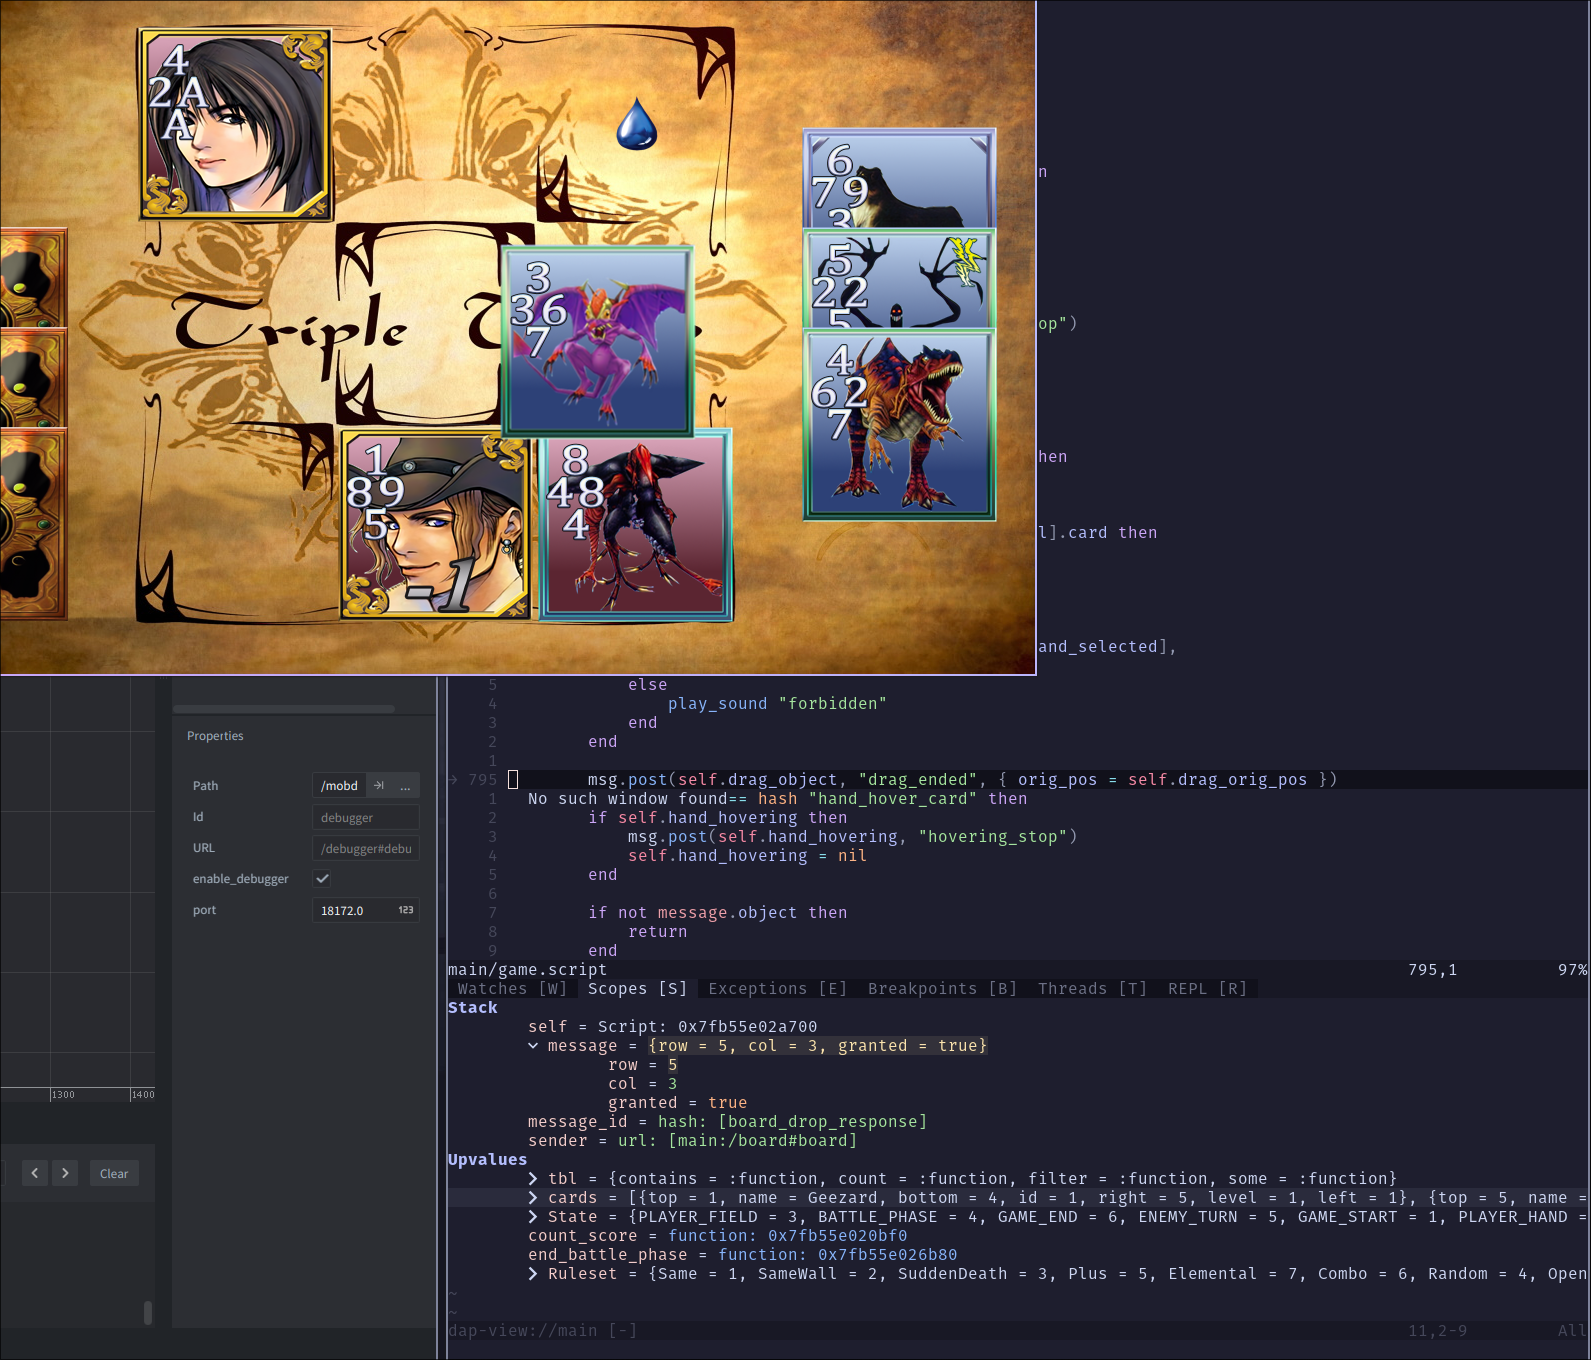Image resolution: width=1591 pixels, height=1360 pixels.
Task: Click the 'row = 5' variable line
Action: pos(642,1065)
